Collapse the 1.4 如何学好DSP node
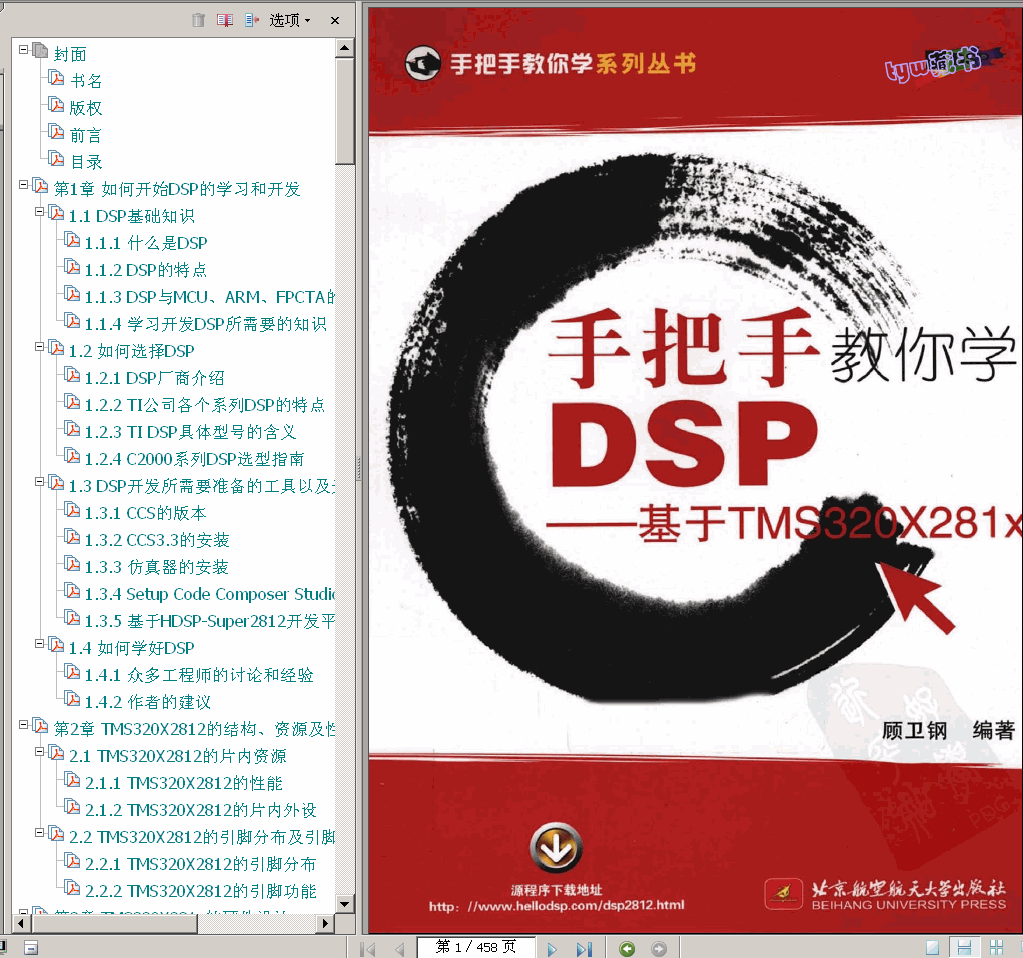This screenshot has width=1023, height=958. (x=39, y=643)
